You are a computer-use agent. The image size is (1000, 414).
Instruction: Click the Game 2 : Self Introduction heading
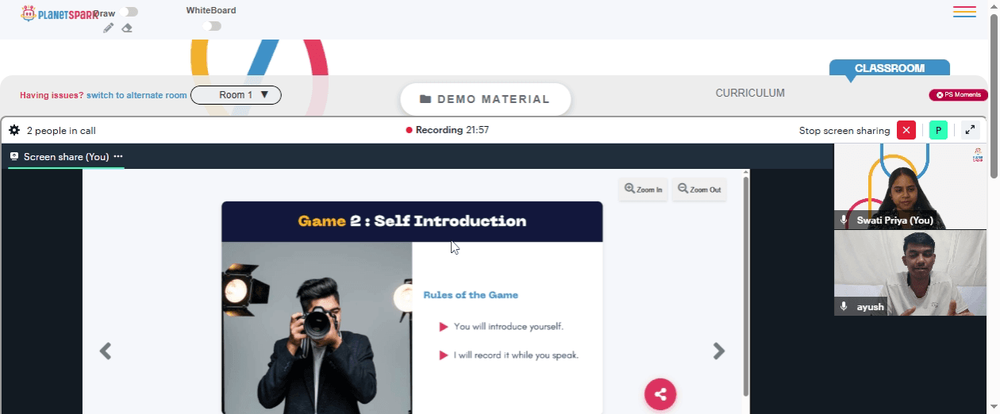pos(412,221)
